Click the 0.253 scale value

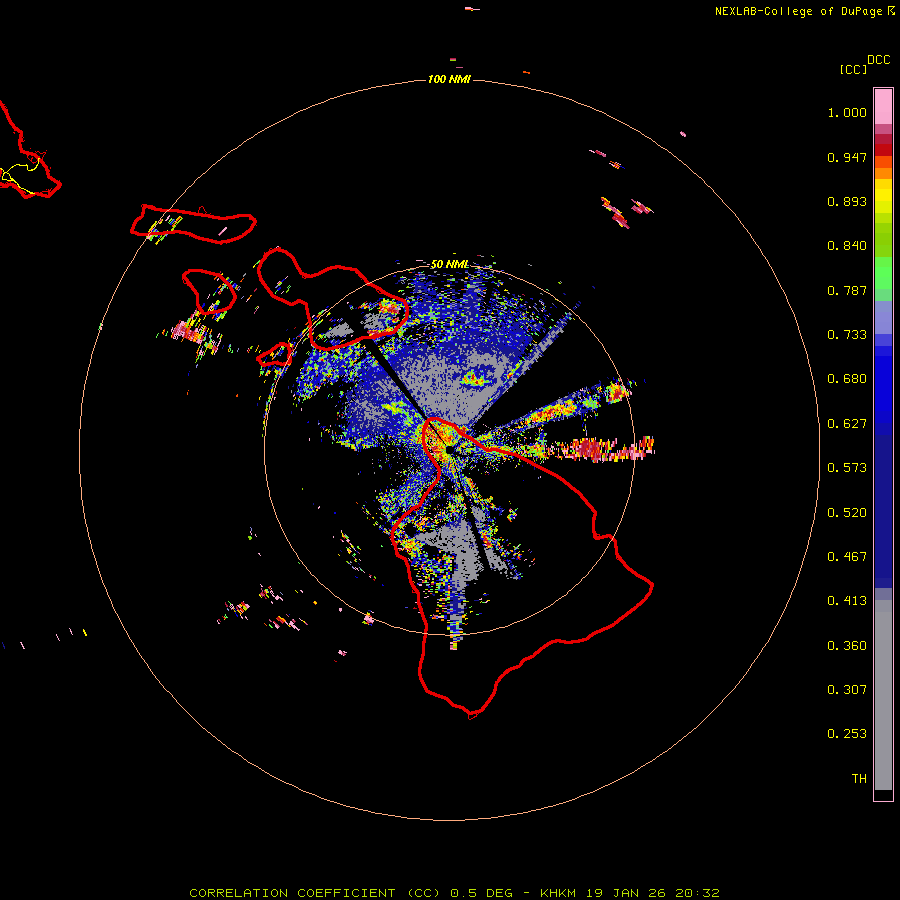[847, 734]
